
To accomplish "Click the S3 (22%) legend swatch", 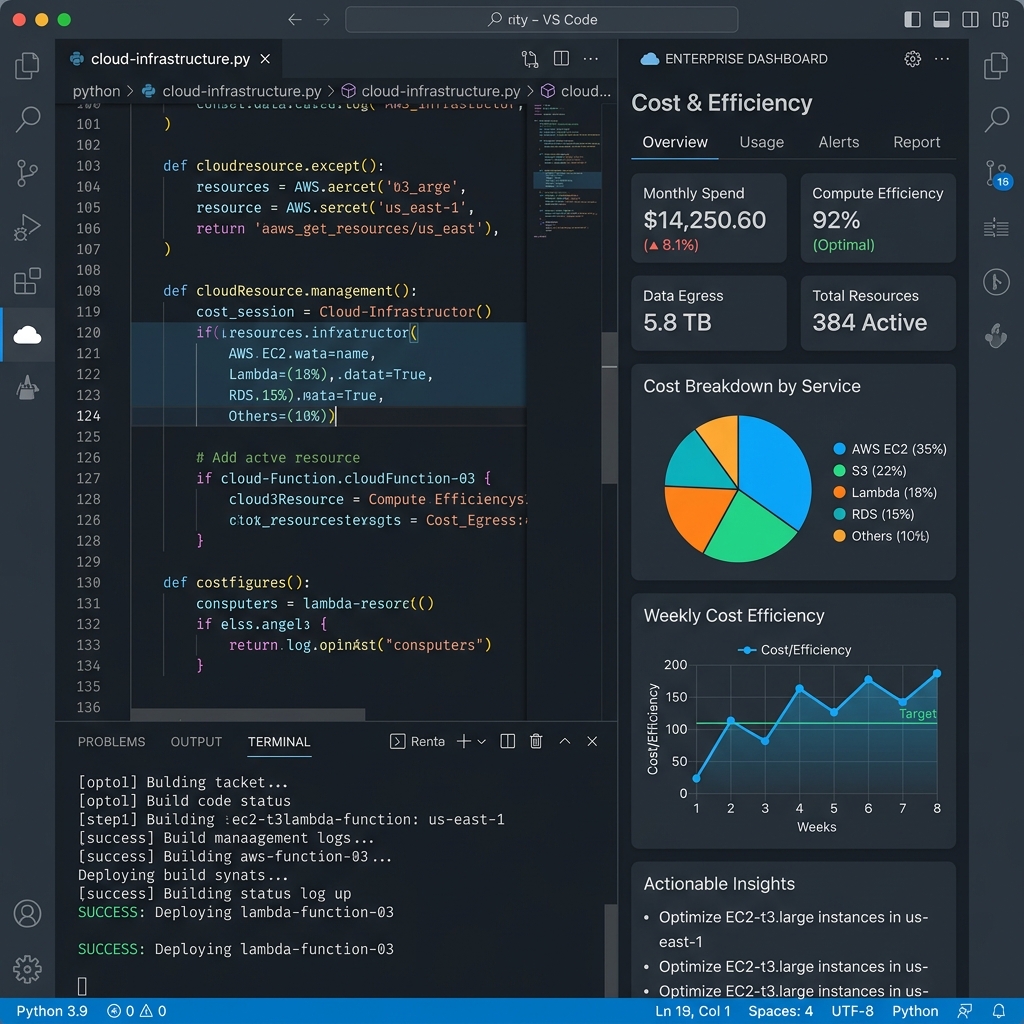I will 839,471.
